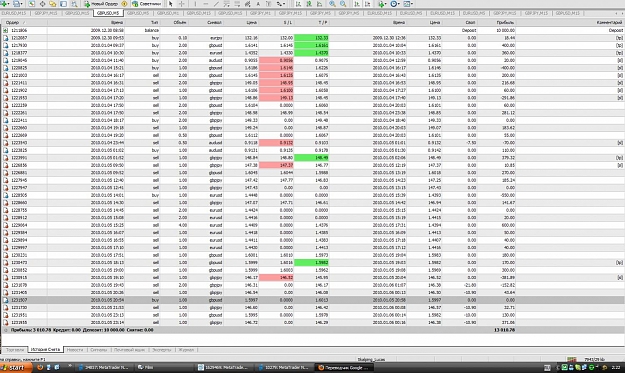Click the row icon for order 1217930

tap(5, 45)
